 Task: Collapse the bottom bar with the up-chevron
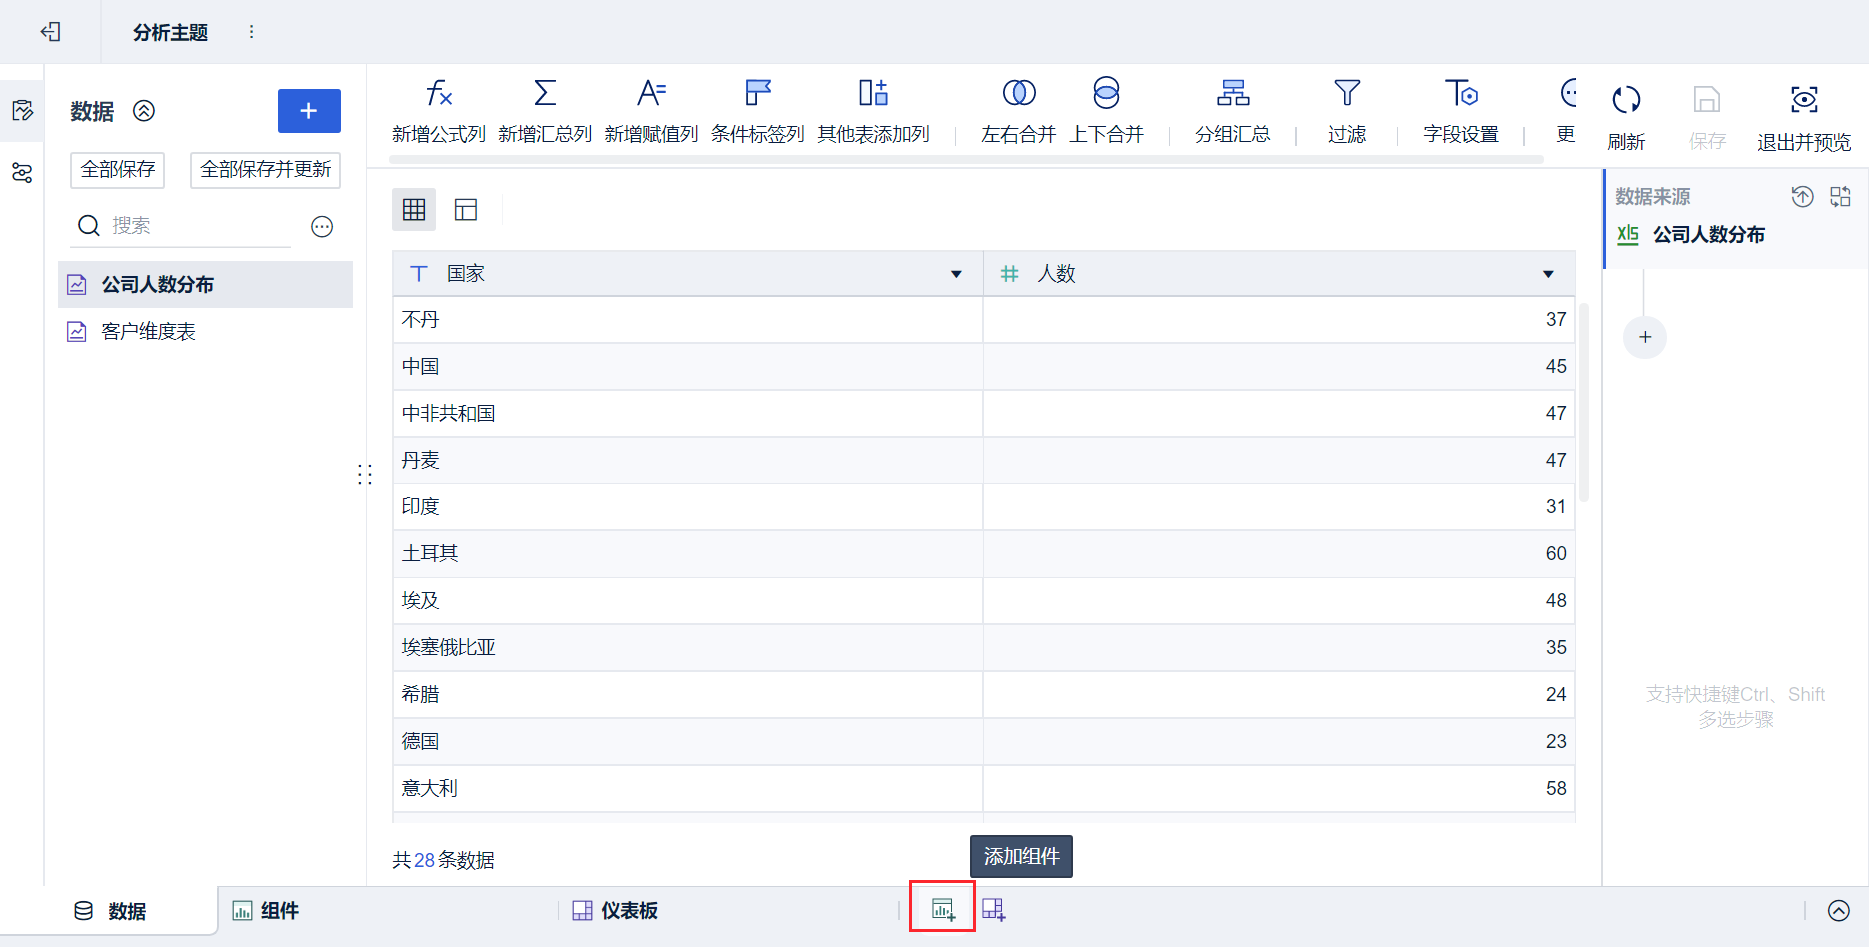(x=1838, y=911)
